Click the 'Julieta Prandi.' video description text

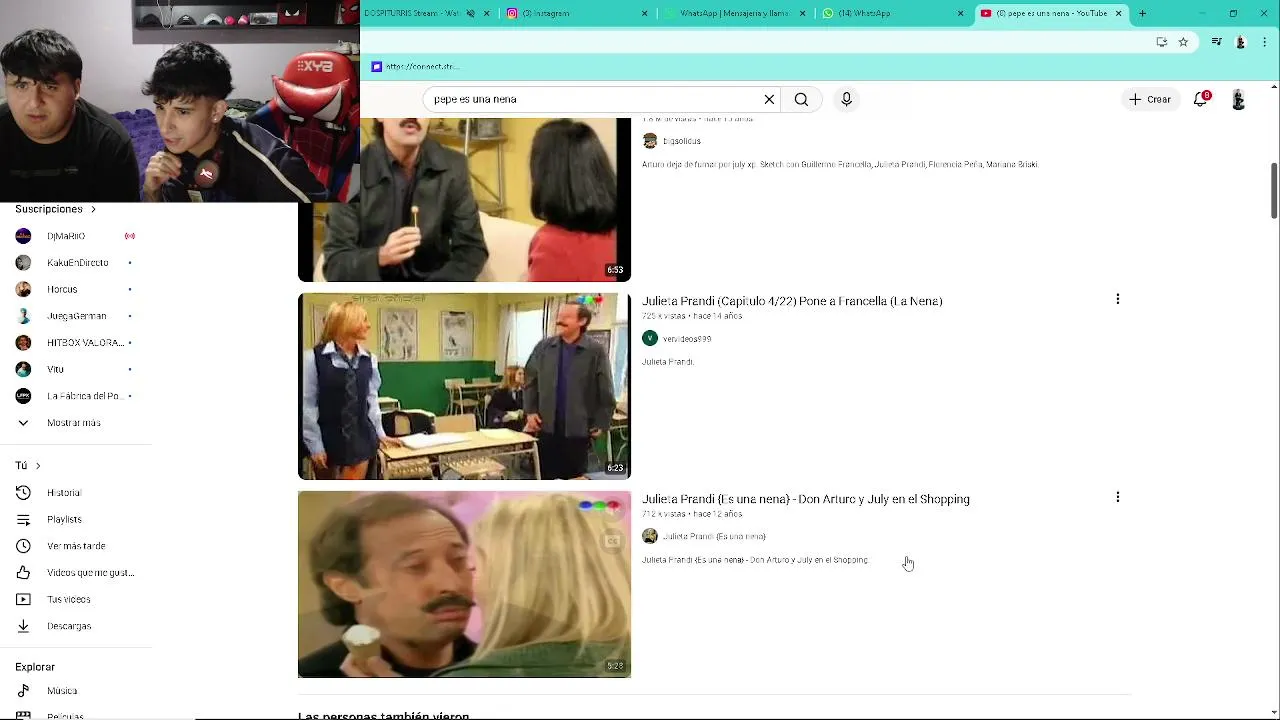pyautogui.click(x=668, y=362)
